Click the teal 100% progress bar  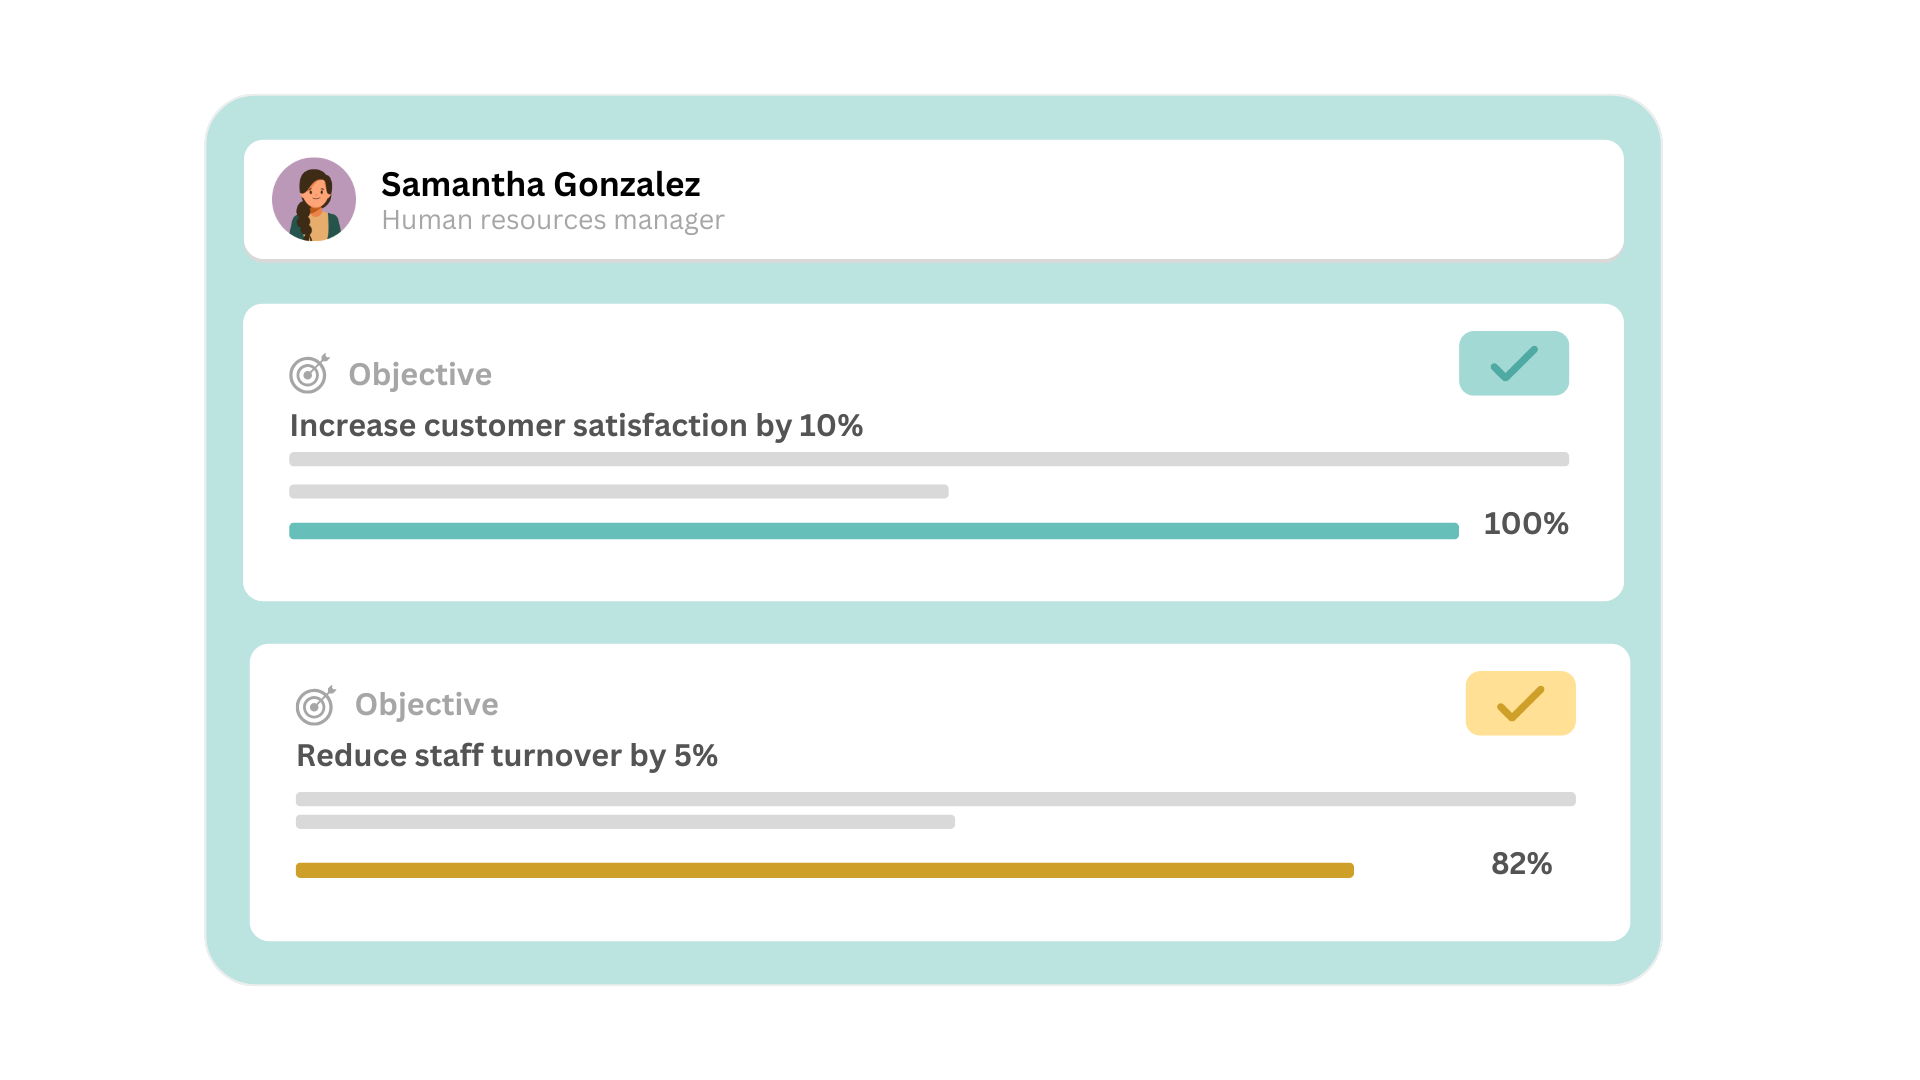coord(873,531)
